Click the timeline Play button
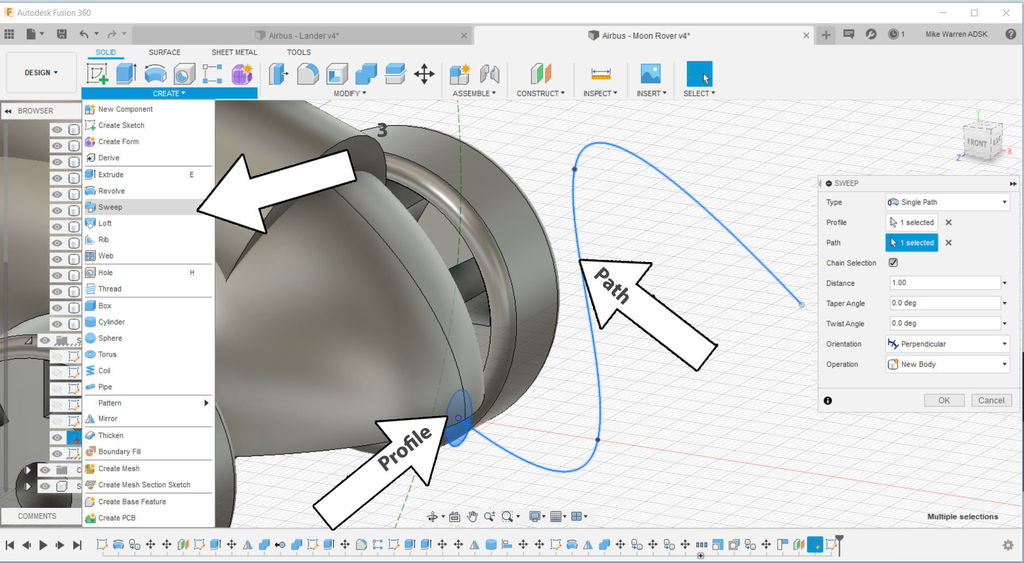 coord(43,545)
